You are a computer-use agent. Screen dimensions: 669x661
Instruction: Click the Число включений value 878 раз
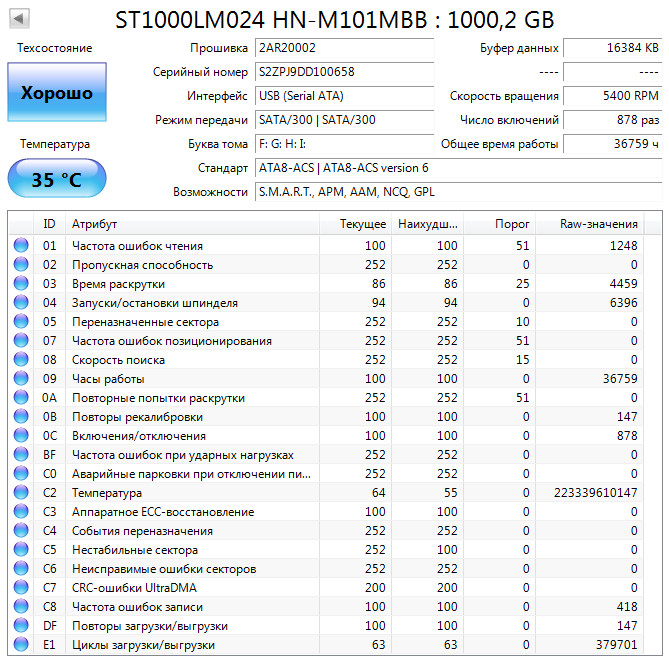613,119
